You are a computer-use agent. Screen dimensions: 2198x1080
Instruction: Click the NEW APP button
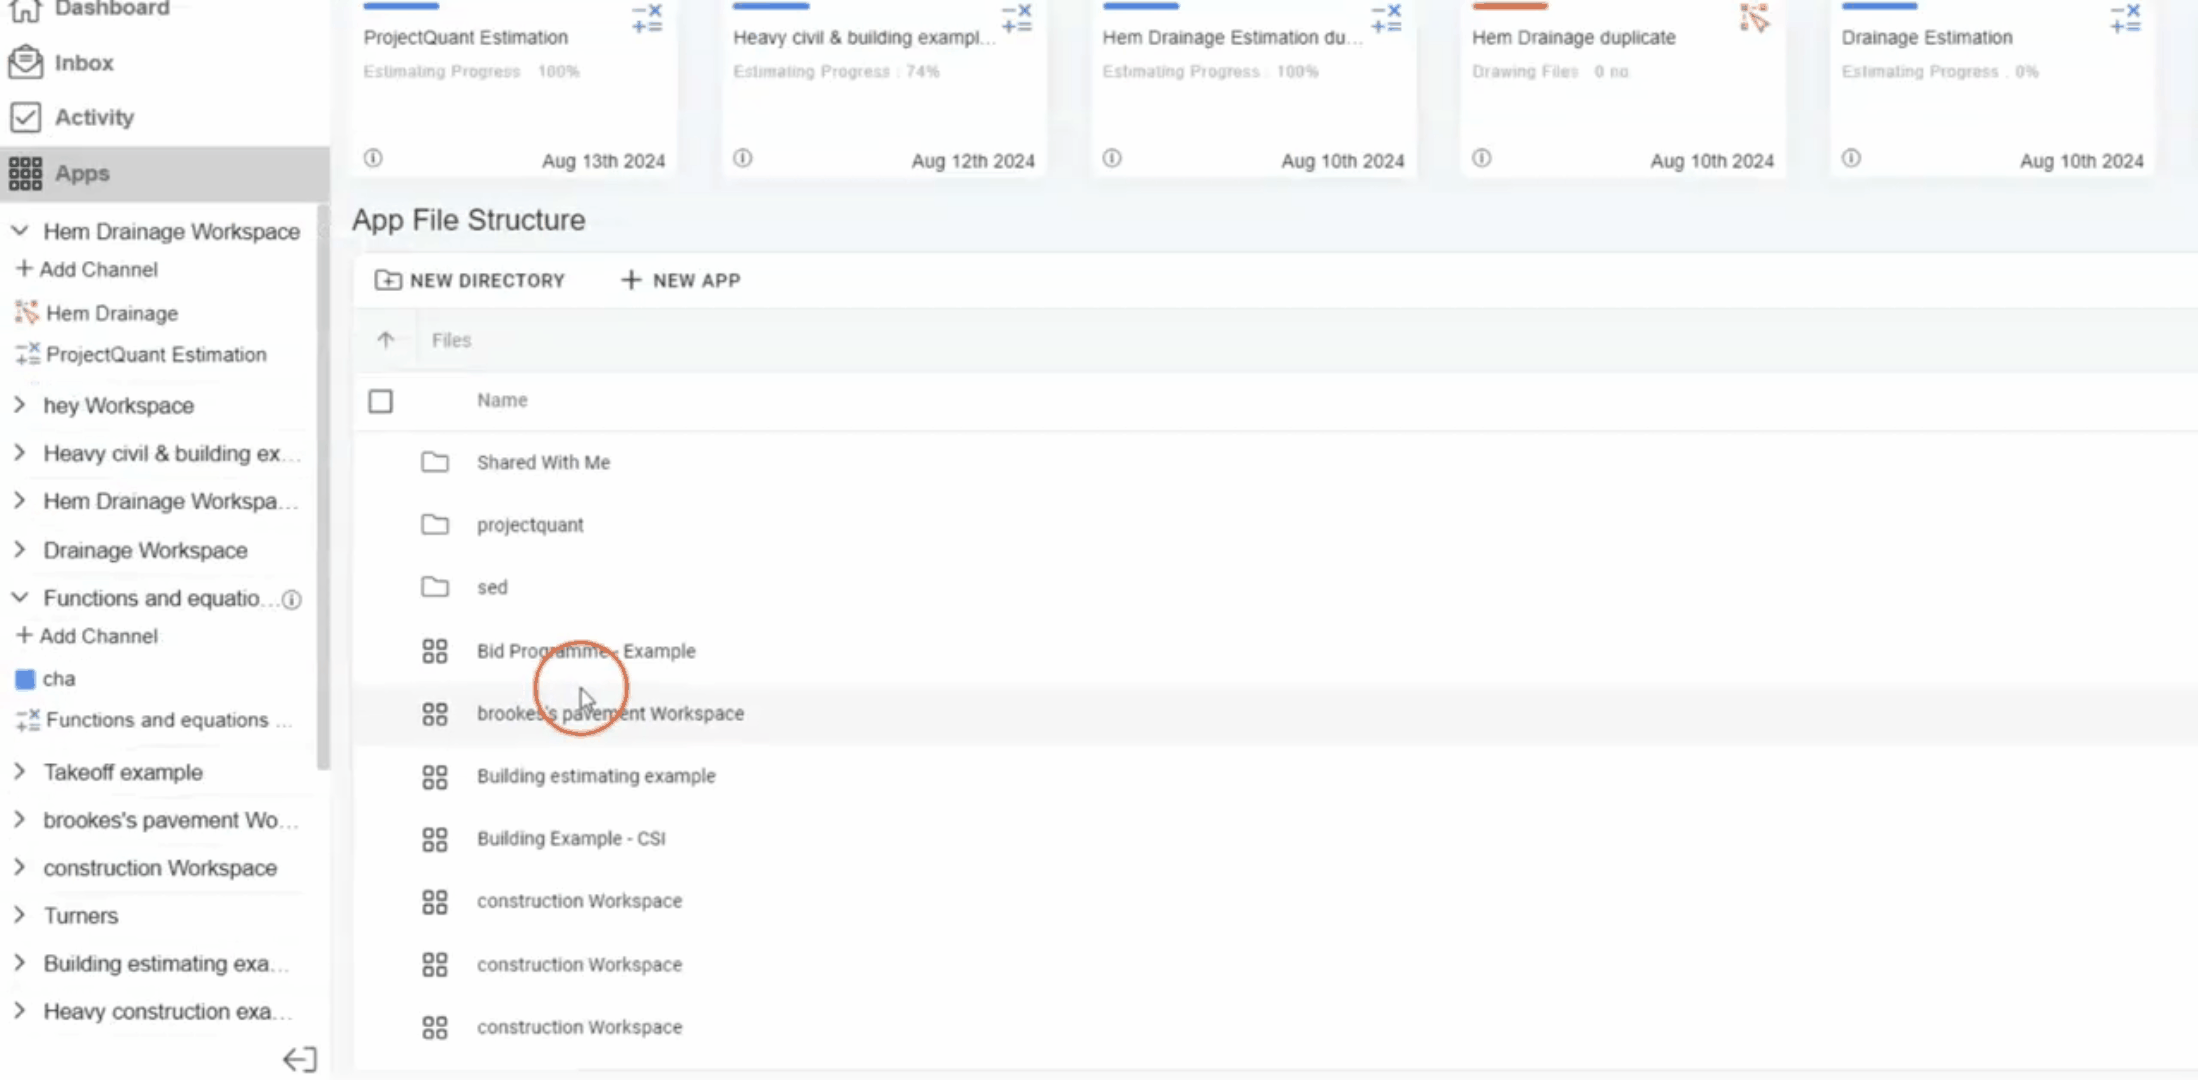pos(680,280)
